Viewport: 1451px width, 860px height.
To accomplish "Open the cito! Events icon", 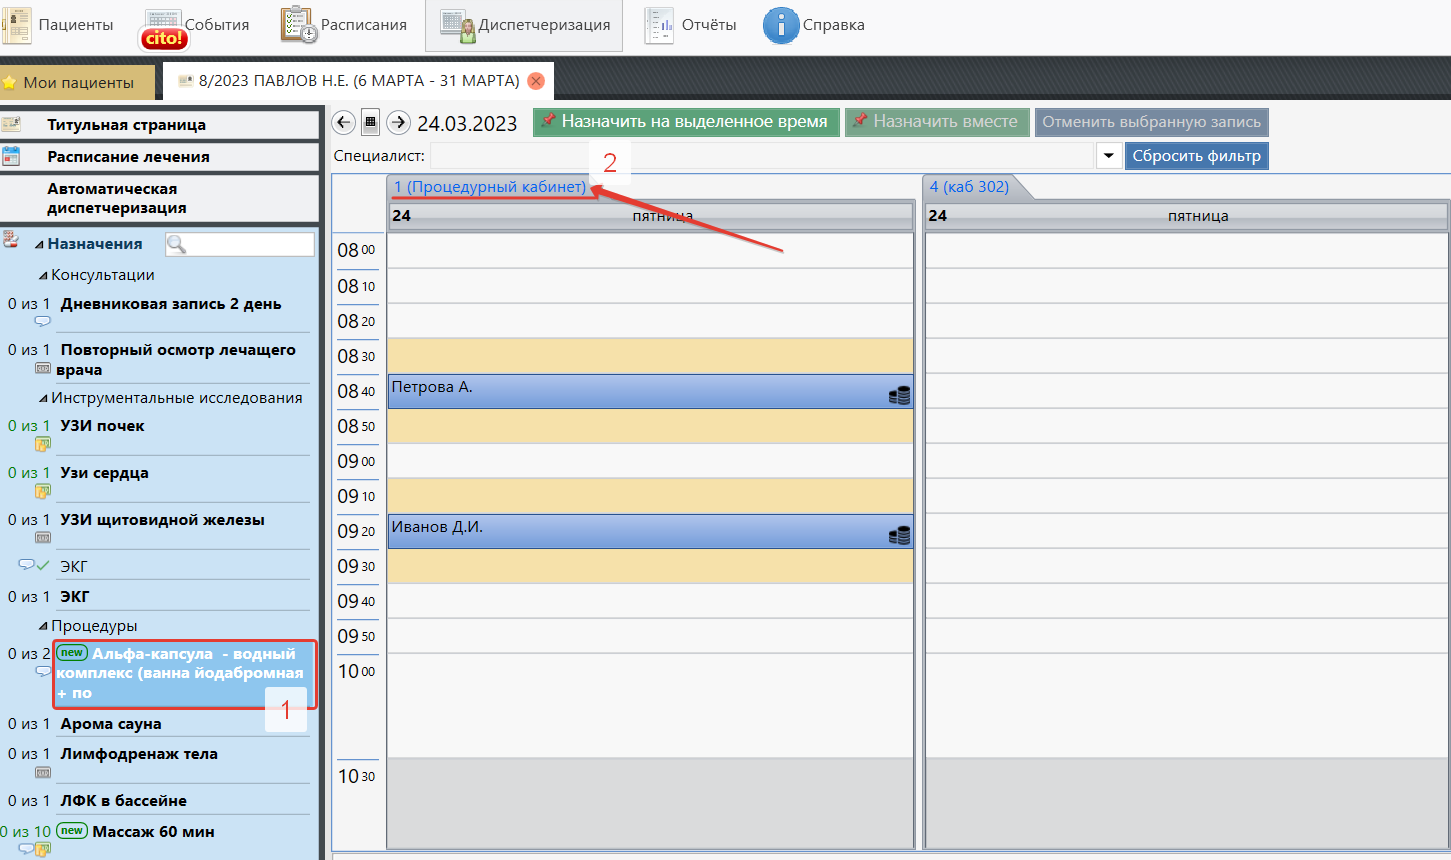I will click(162, 28).
